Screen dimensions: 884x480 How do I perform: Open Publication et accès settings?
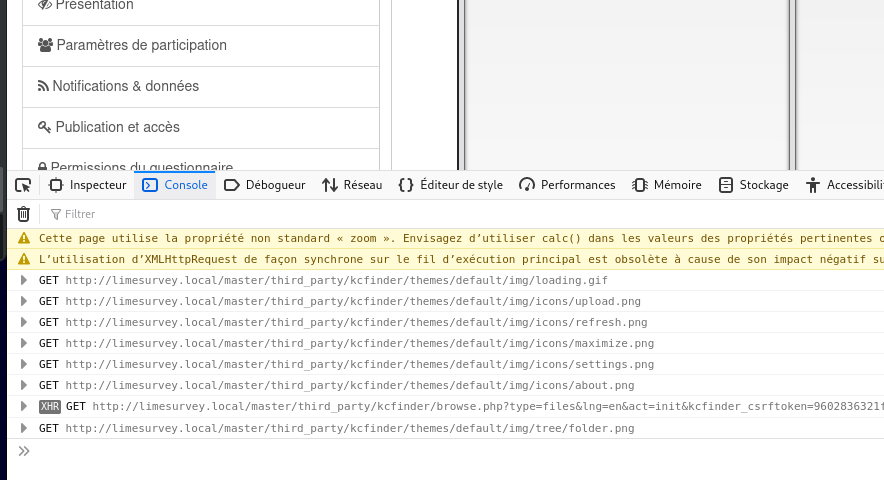click(x=117, y=127)
